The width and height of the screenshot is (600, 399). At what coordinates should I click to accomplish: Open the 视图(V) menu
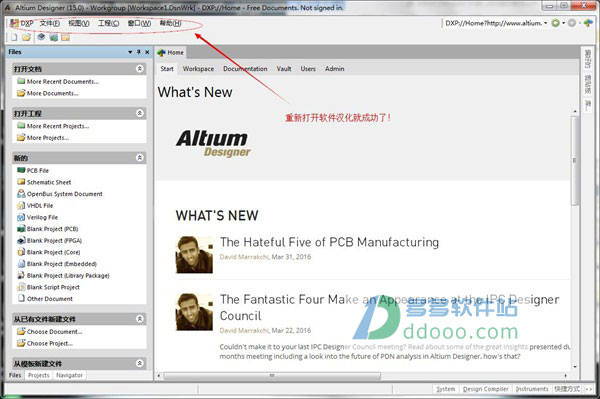click(79, 23)
